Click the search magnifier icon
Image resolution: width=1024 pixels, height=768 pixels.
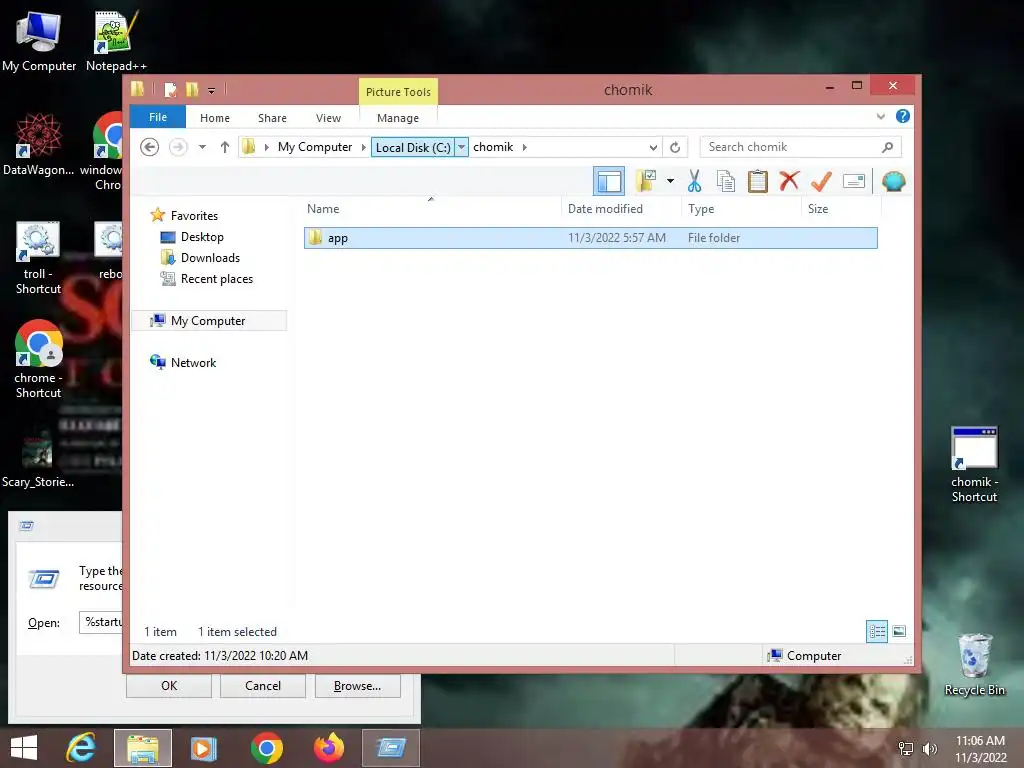[x=887, y=147]
